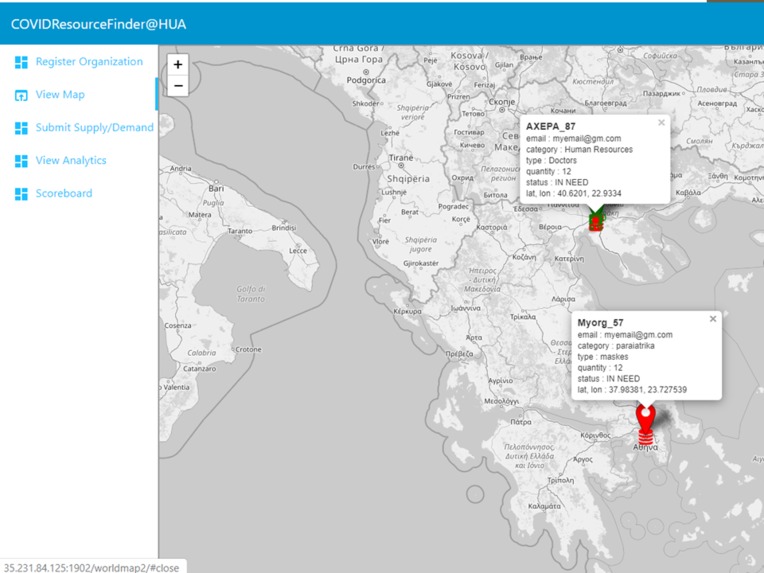The image size is (764, 573).
Task: Click the Podgorica label on the map
Action: tap(366, 80)
